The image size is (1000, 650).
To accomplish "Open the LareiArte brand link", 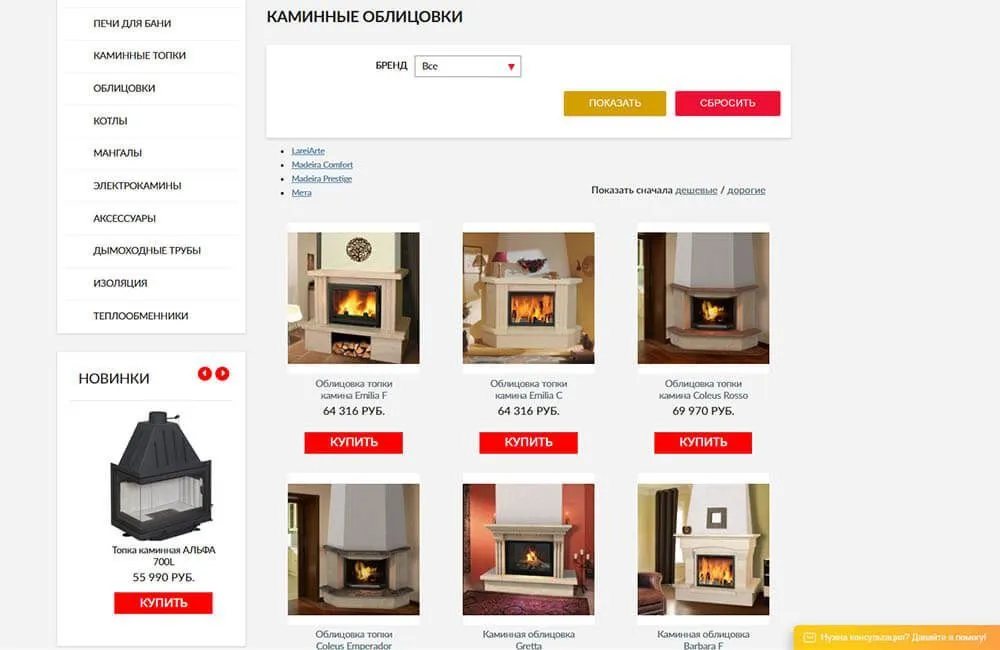I will pos(308,151).
